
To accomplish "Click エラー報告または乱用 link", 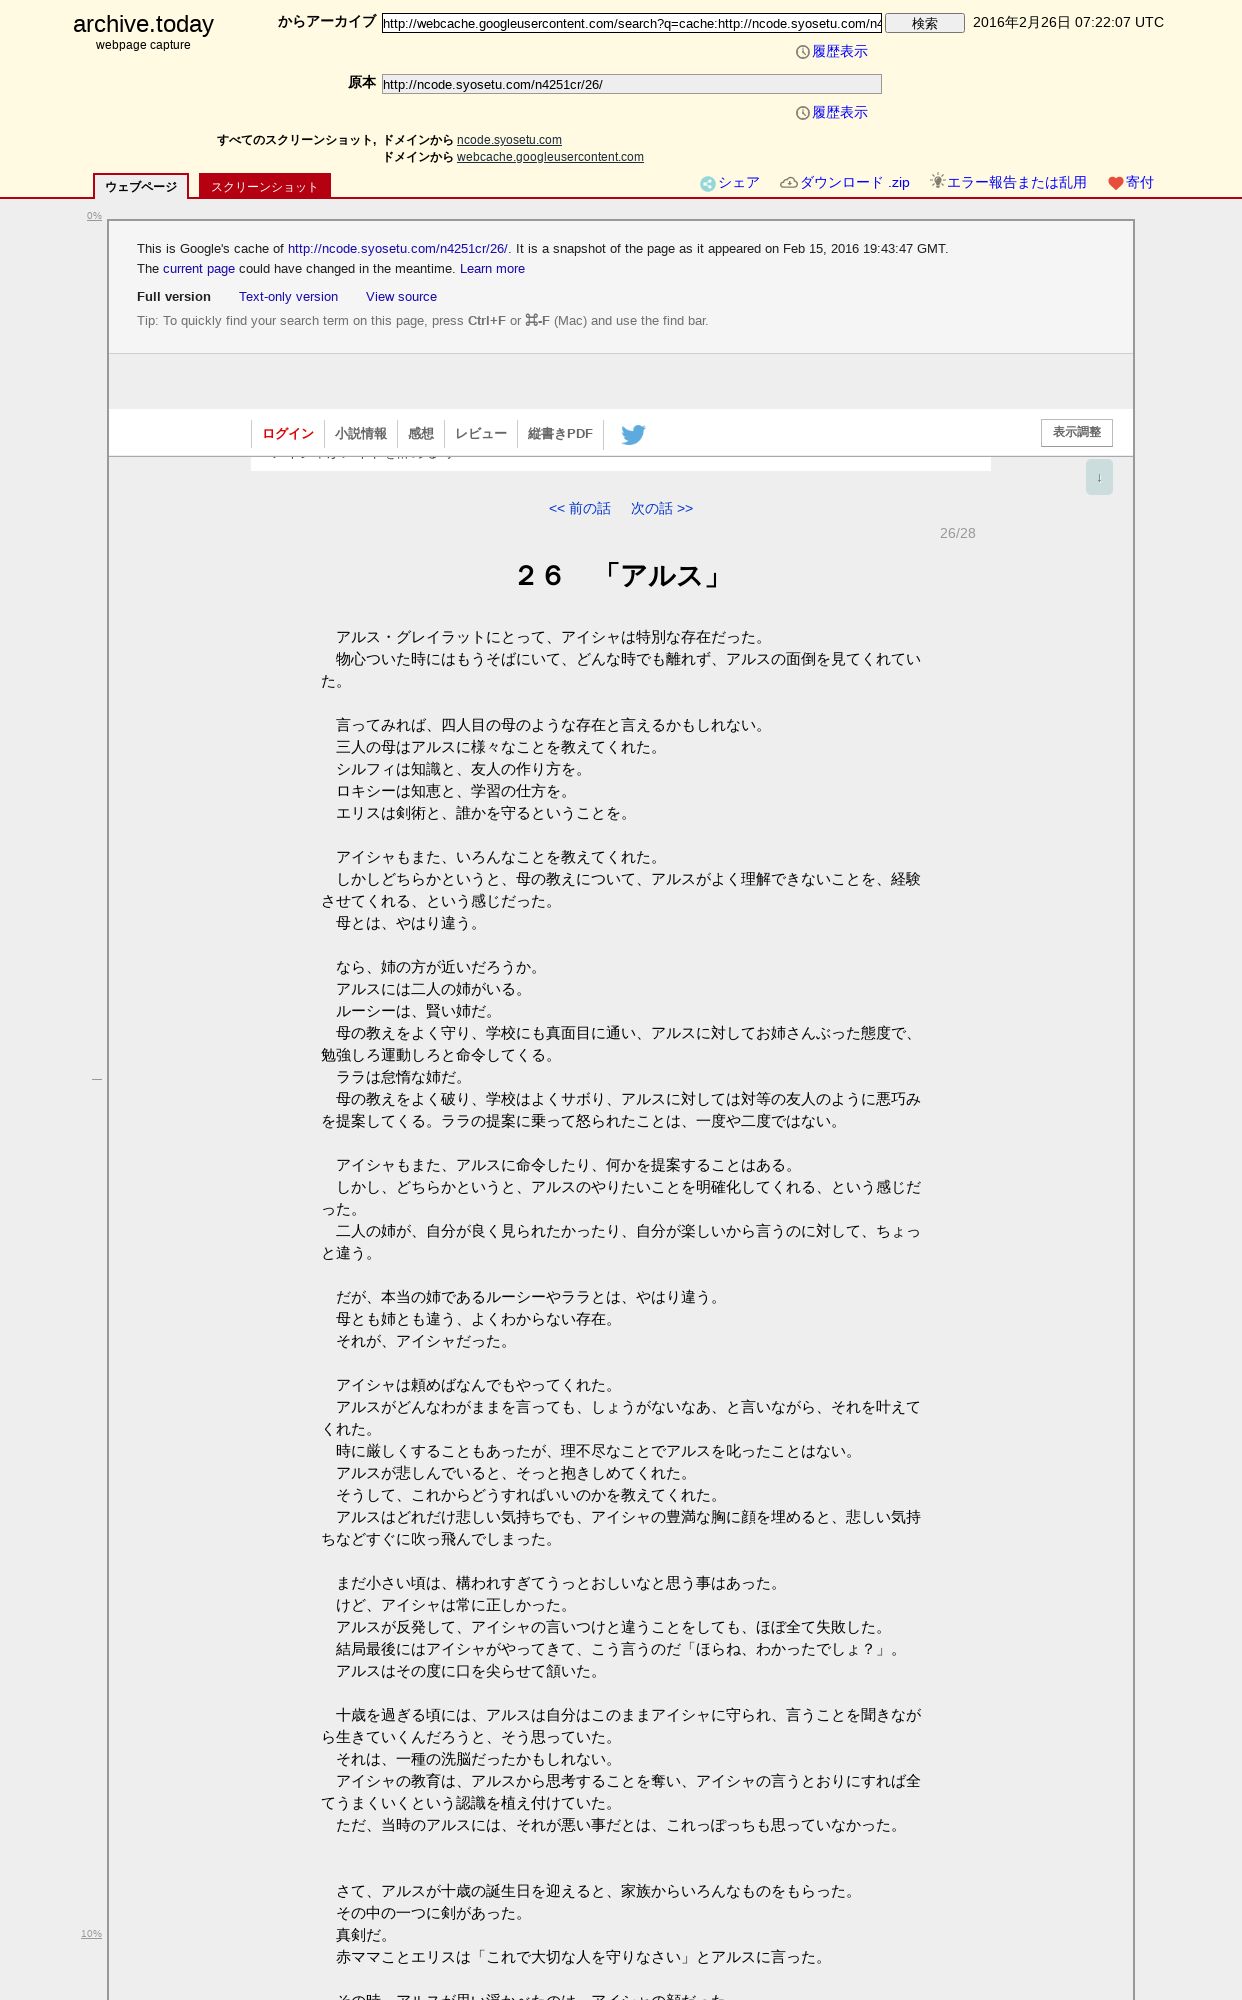I will coord(1017,183).
